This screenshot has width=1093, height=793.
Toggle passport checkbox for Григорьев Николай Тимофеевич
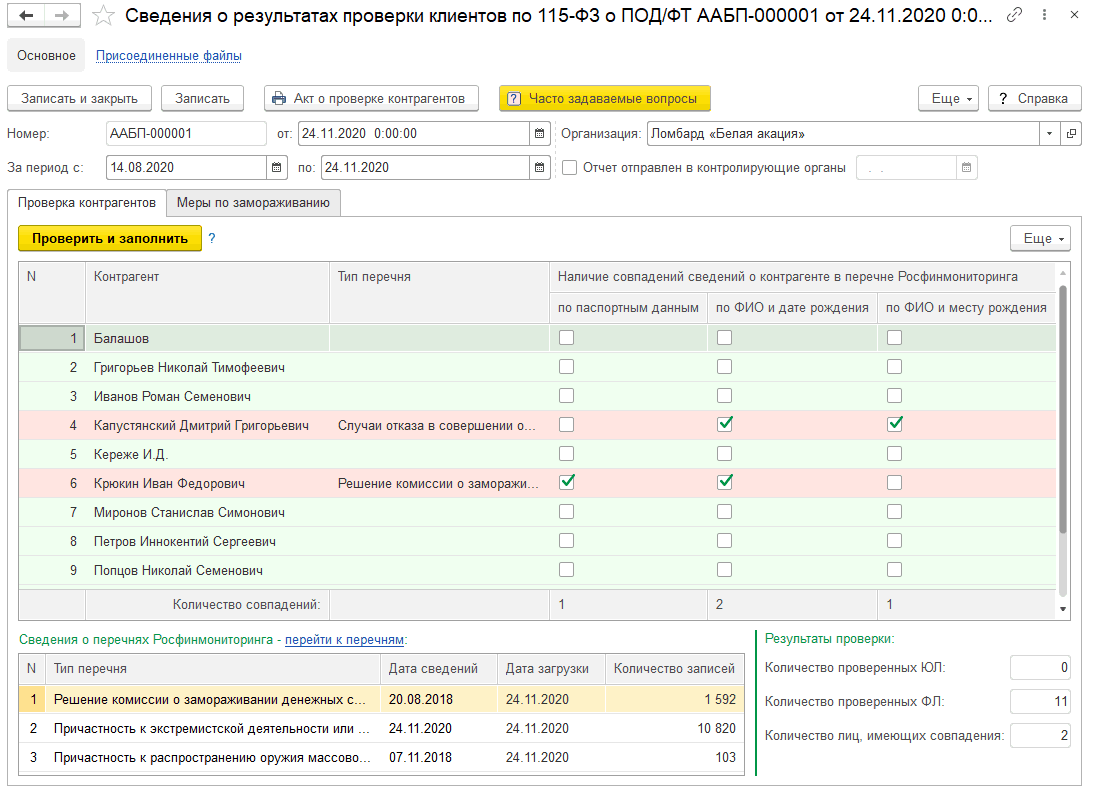(567, 367)
